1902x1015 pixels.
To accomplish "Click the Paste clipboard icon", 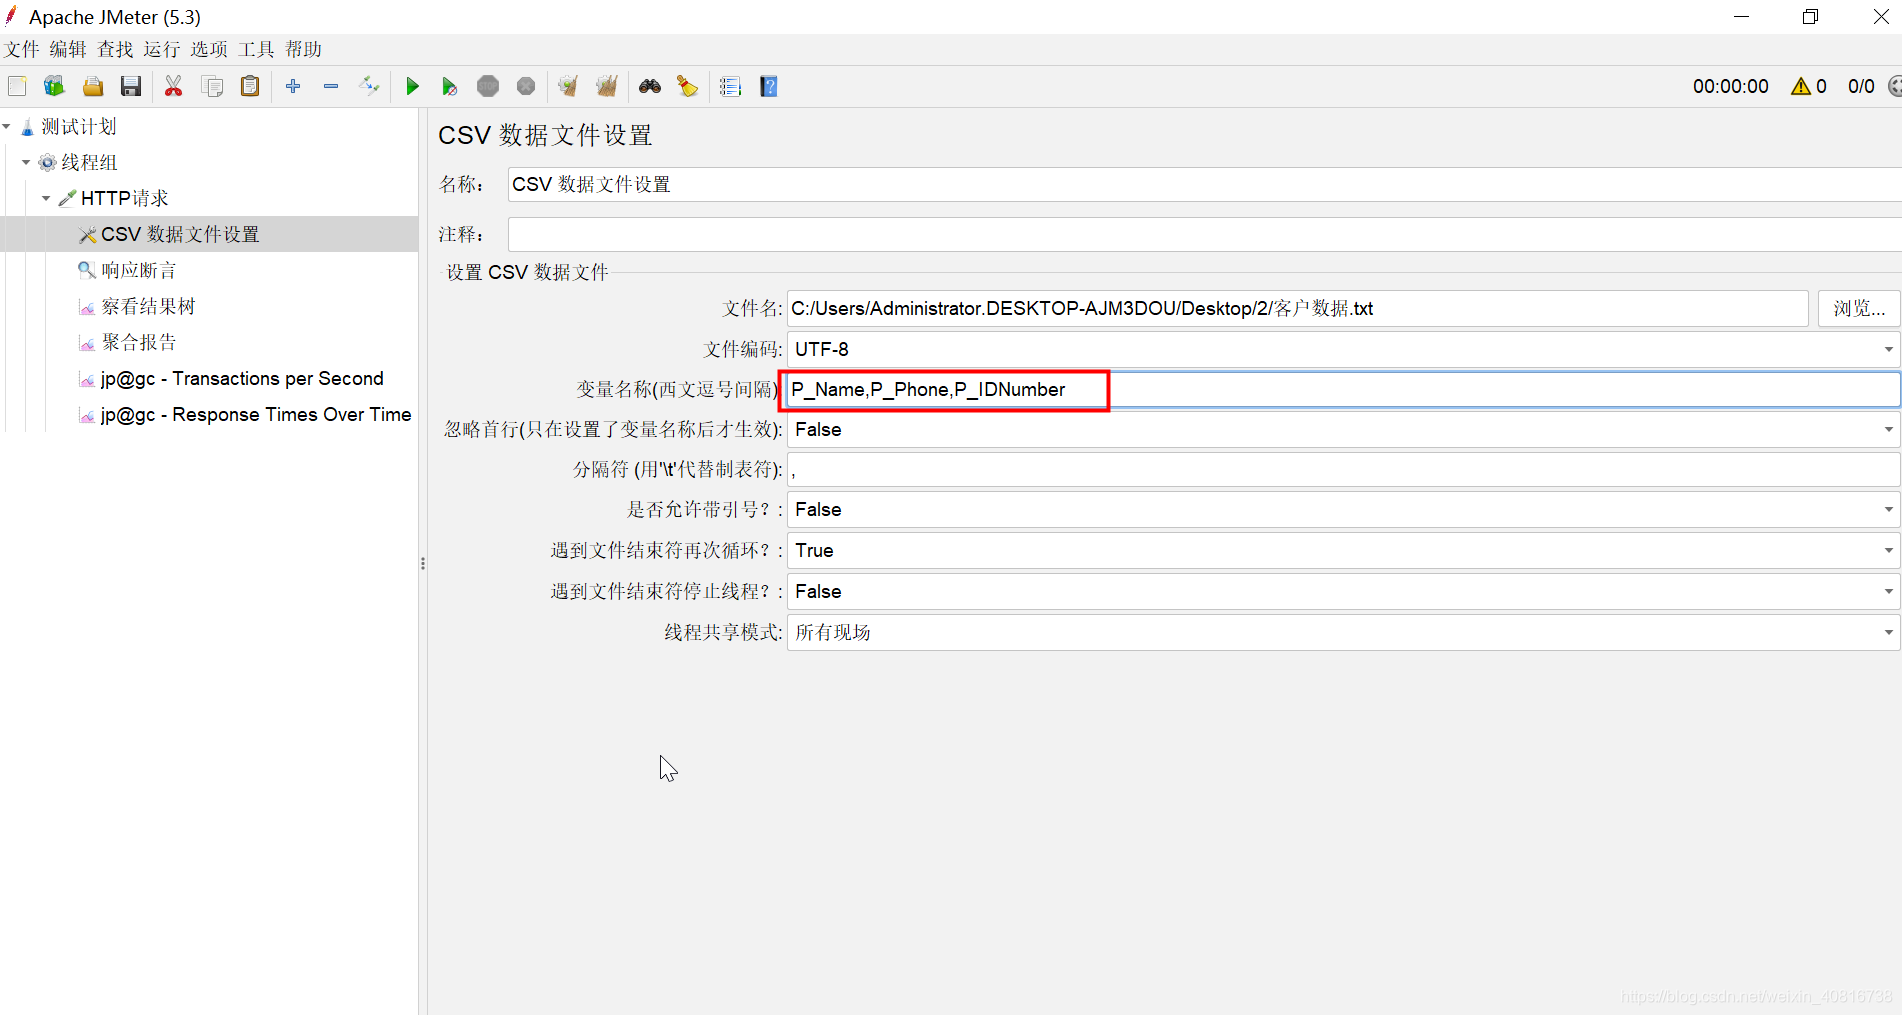I will pos(250,87).
